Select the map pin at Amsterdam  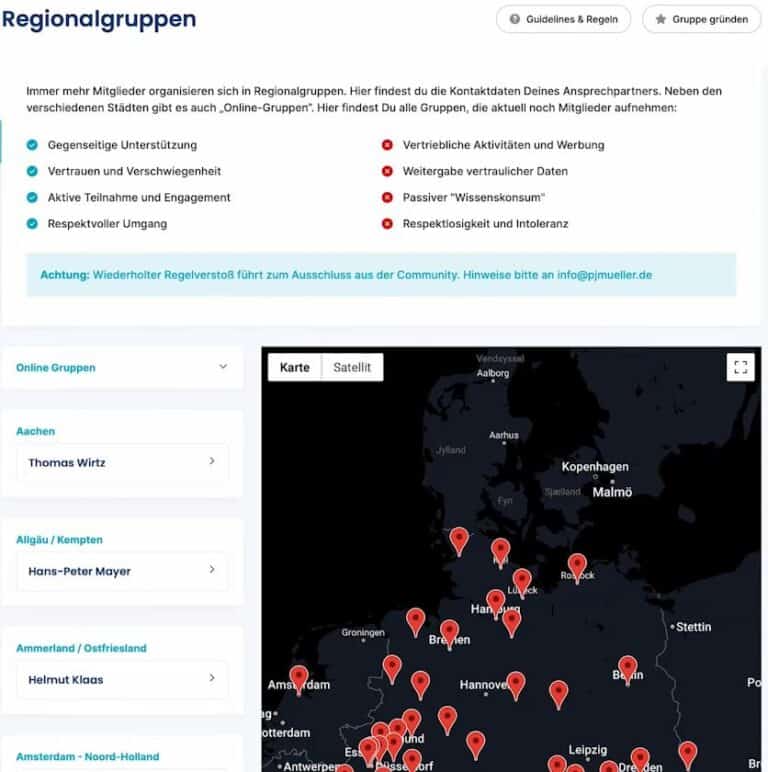pos(299,678)
